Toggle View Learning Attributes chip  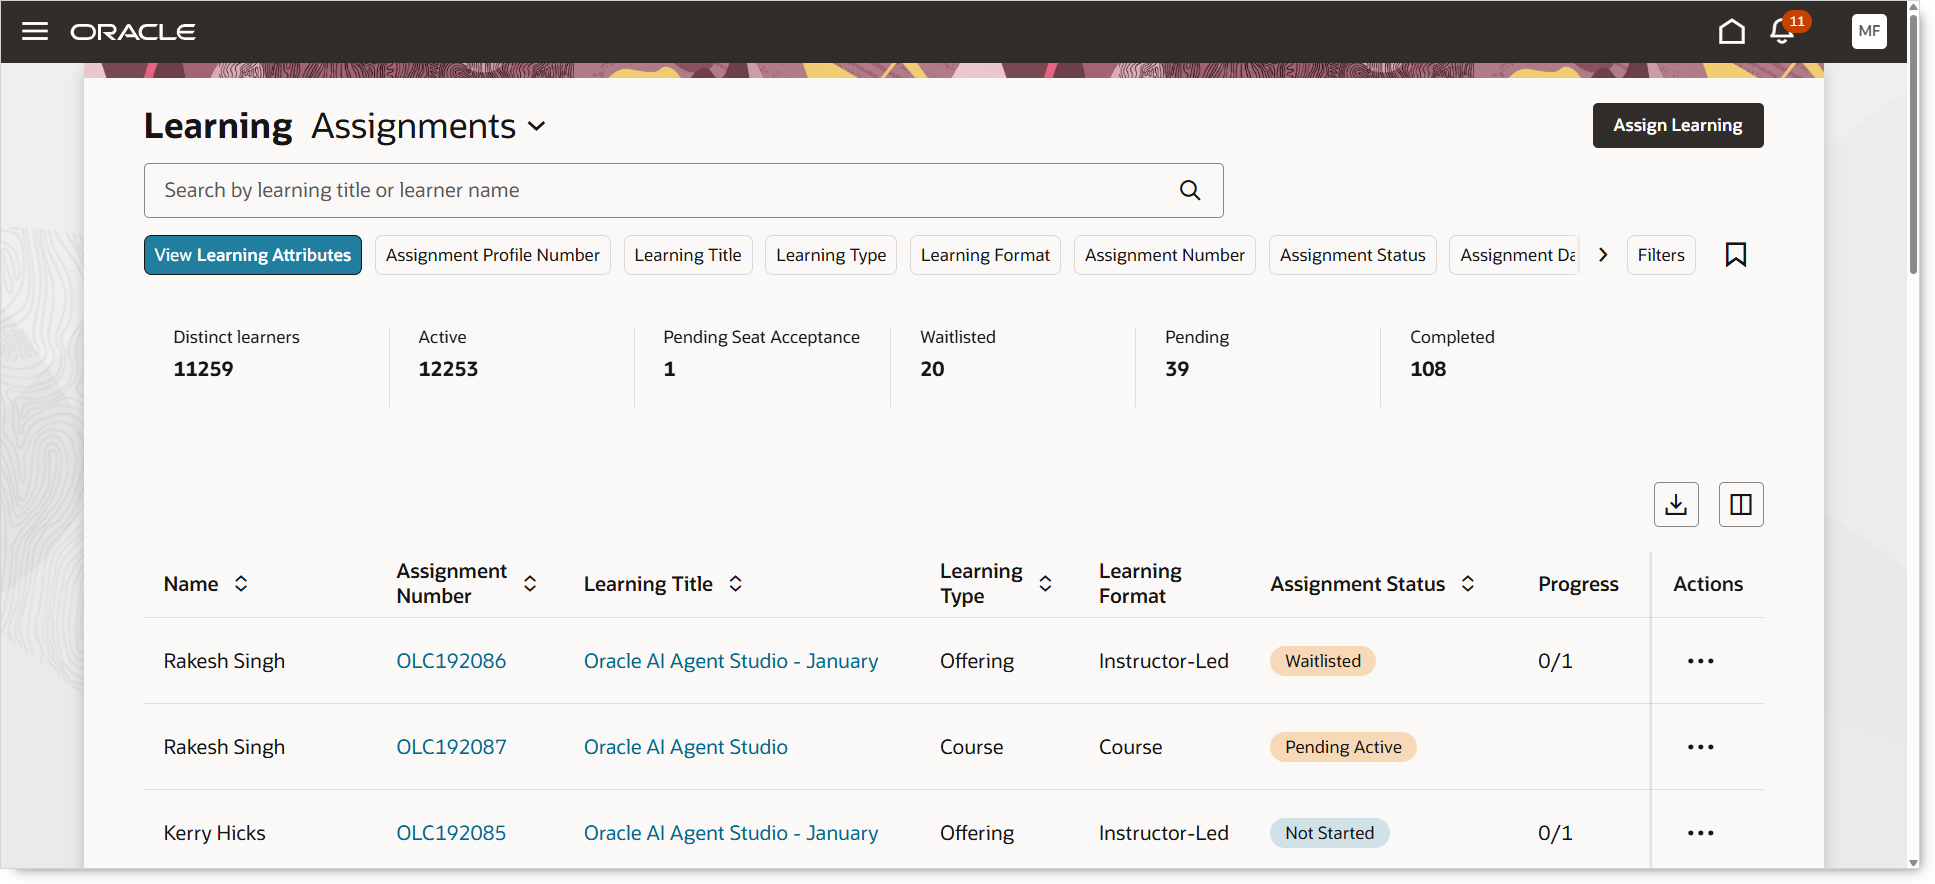(x=253, y=255)
